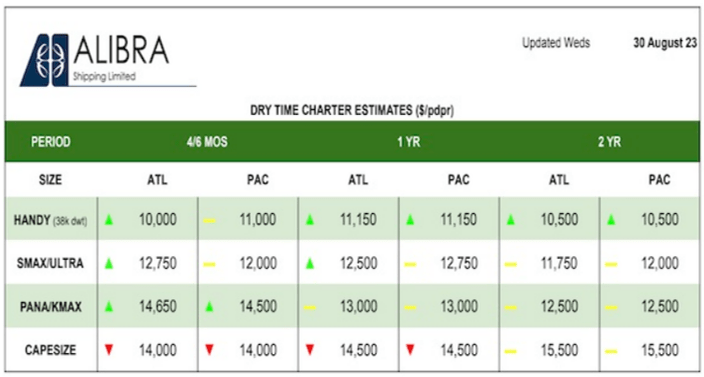Click the SMAX/ULTRA 12,750 ATL value

(158, 263)
